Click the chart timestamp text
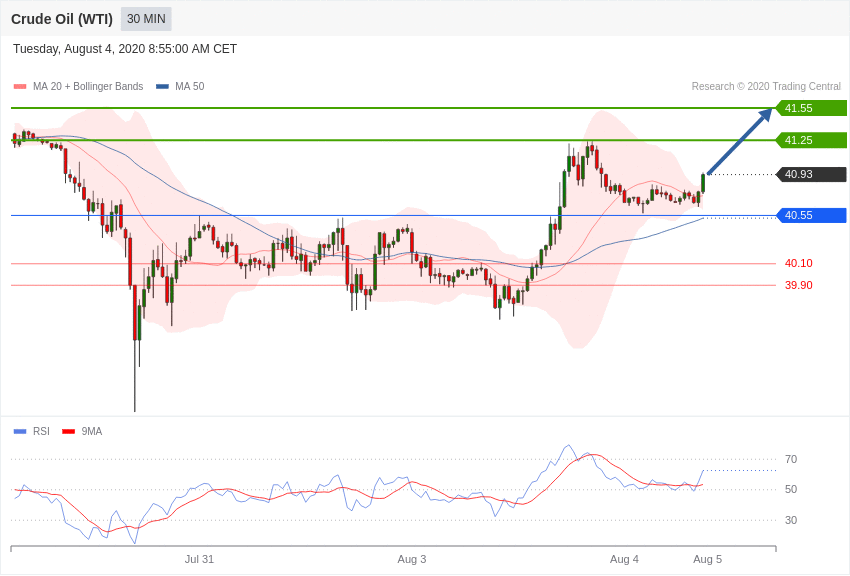 [x=125, y=49]
